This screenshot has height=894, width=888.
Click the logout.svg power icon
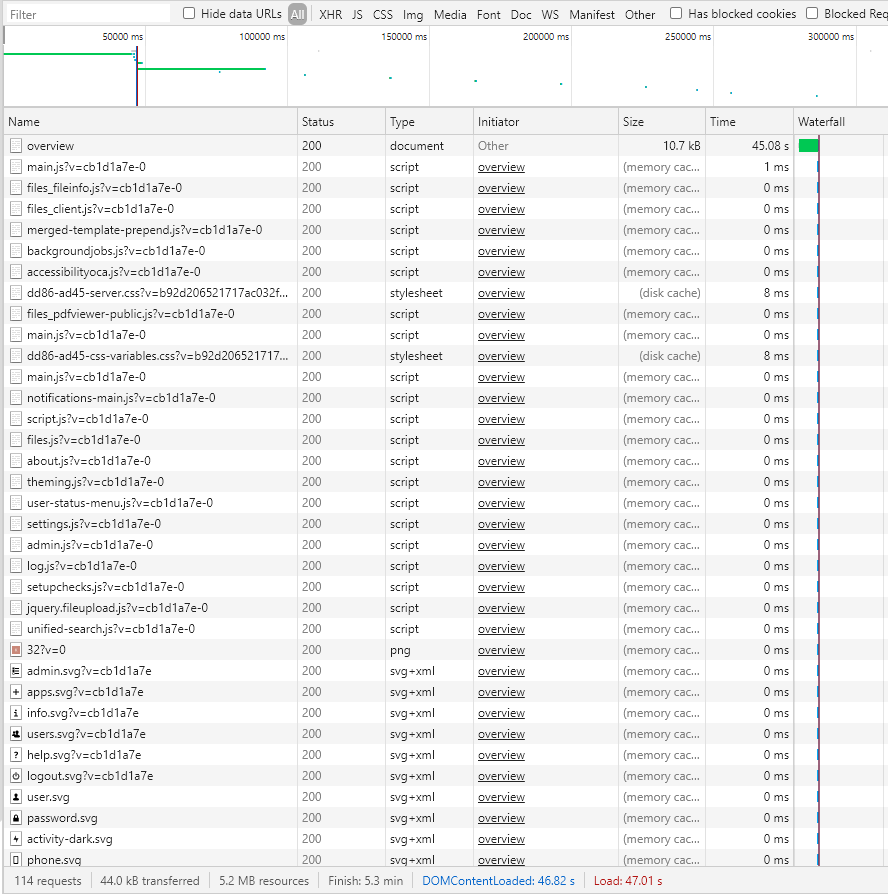16,776
